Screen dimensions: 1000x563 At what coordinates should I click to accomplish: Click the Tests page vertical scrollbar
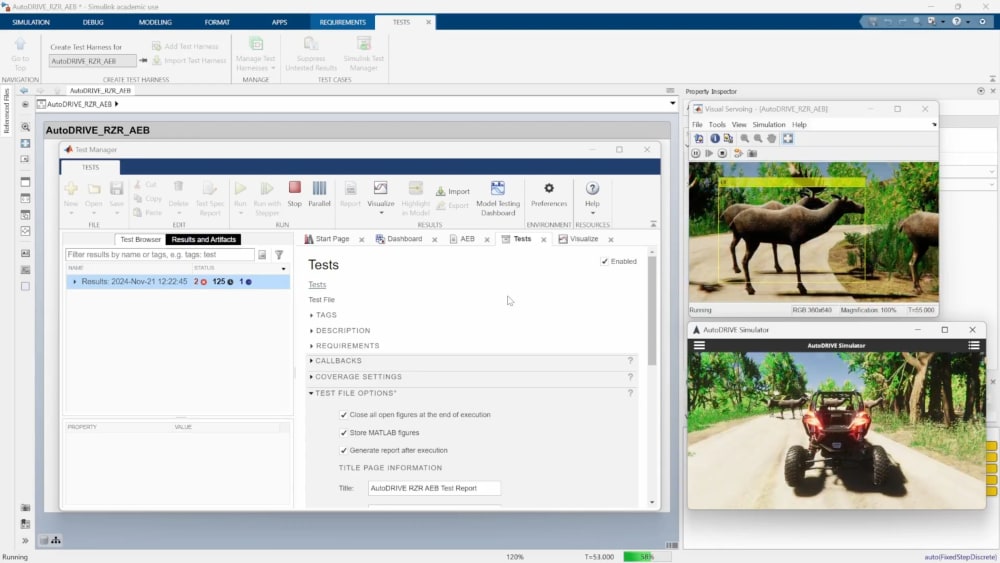click(x=652, y=311)
